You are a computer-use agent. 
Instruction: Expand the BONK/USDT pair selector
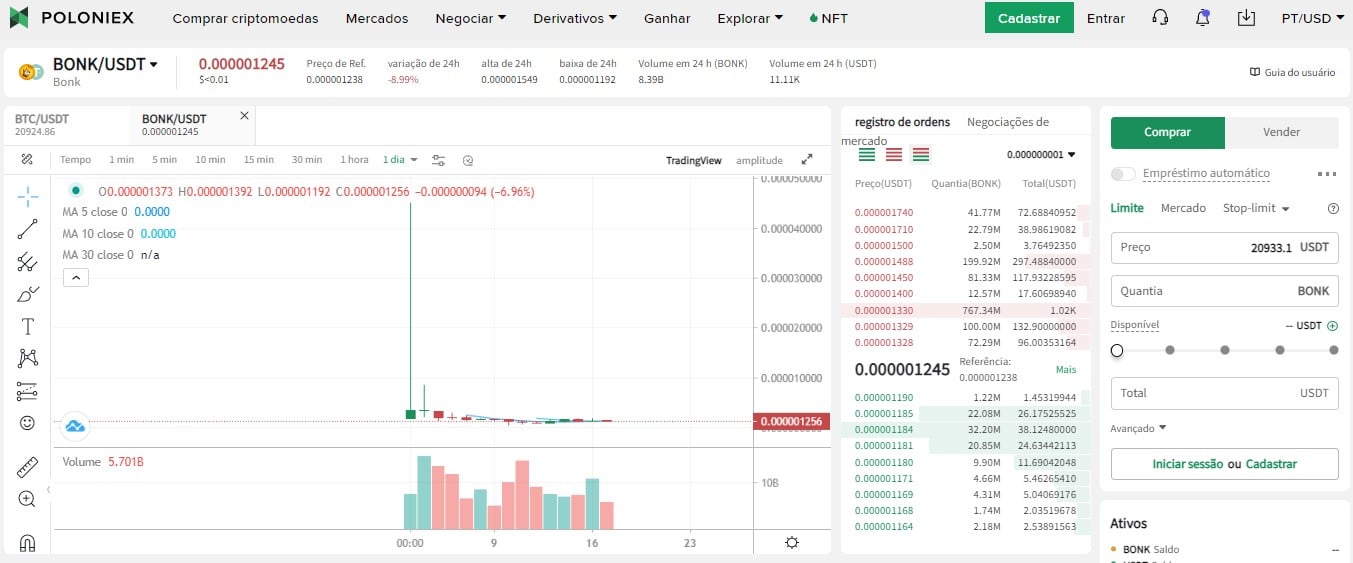click(105, 65)
